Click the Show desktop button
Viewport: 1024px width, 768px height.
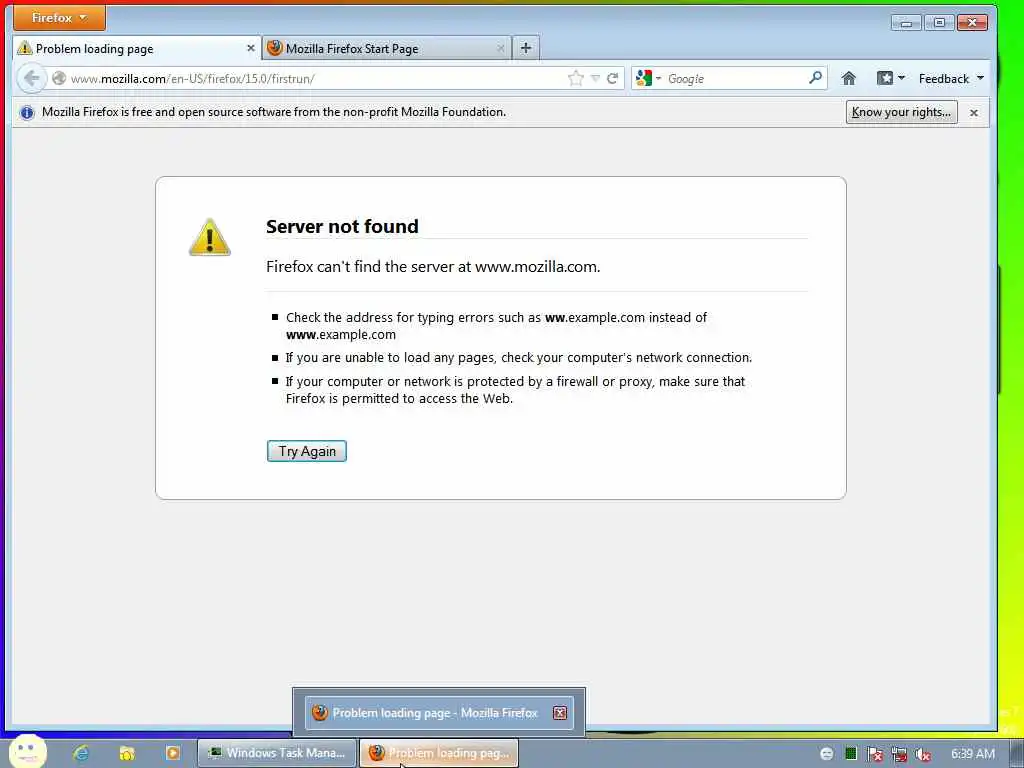pos(1017,753)
